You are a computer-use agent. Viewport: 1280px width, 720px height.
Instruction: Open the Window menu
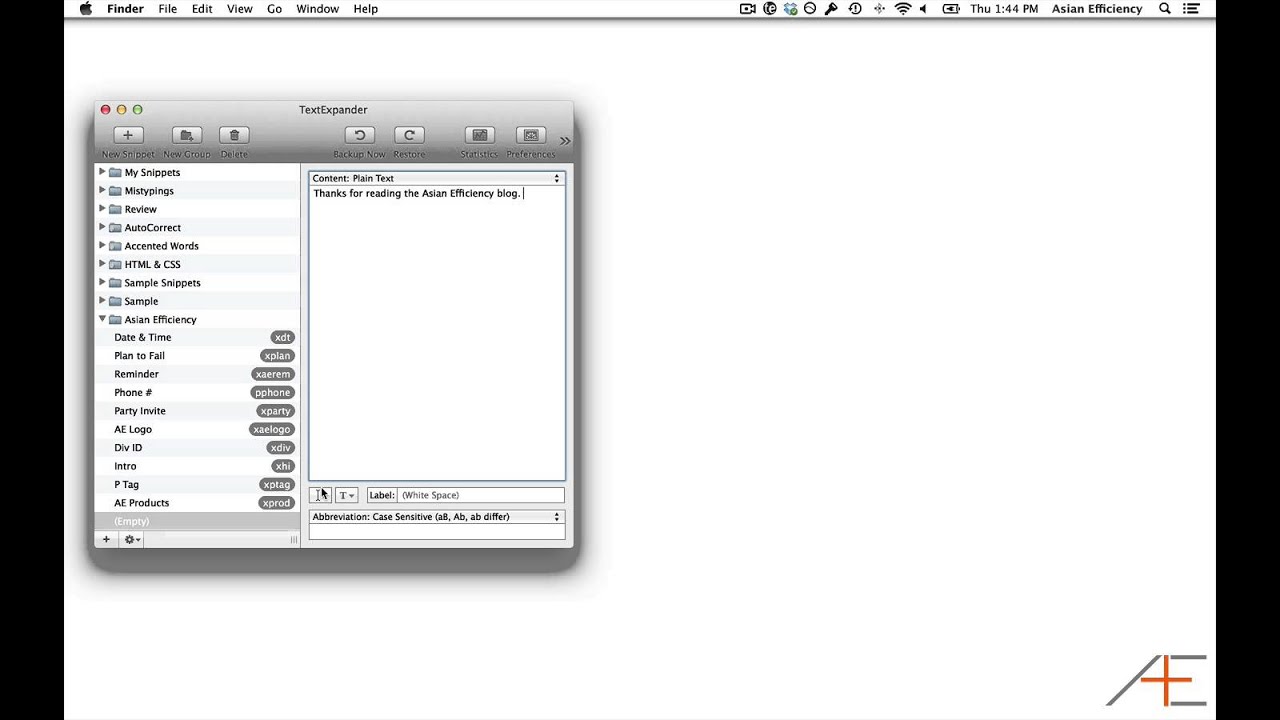(x=317, y=9)
